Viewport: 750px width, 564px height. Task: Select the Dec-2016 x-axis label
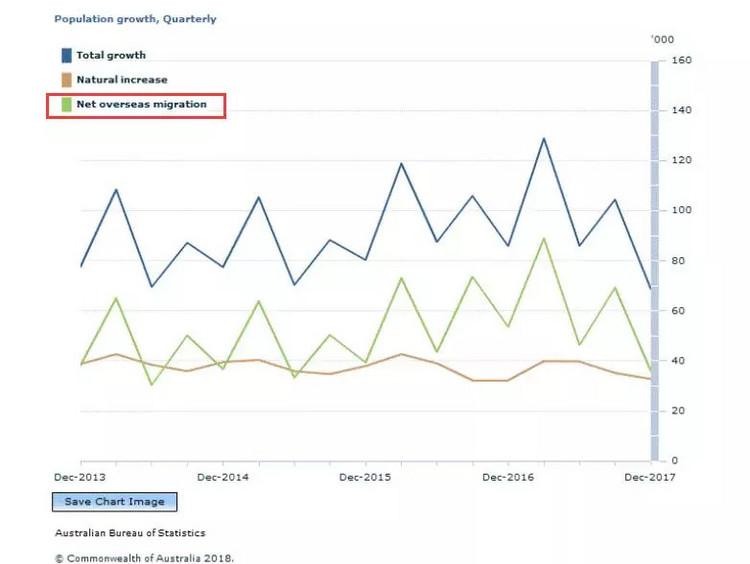point(508,477)
